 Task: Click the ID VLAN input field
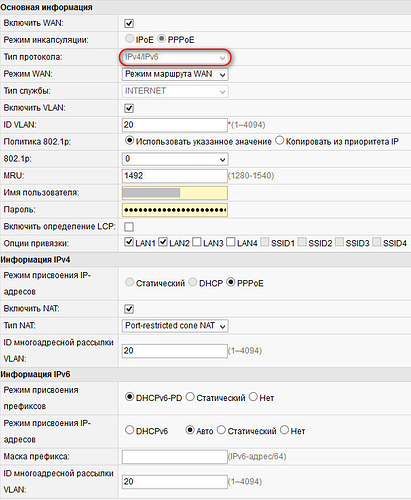pos(175,125)
